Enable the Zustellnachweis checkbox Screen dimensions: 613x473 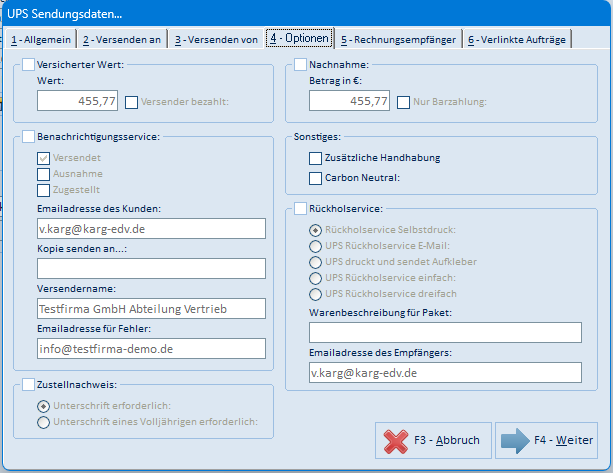pyautogui.click(x=28, y=385)
